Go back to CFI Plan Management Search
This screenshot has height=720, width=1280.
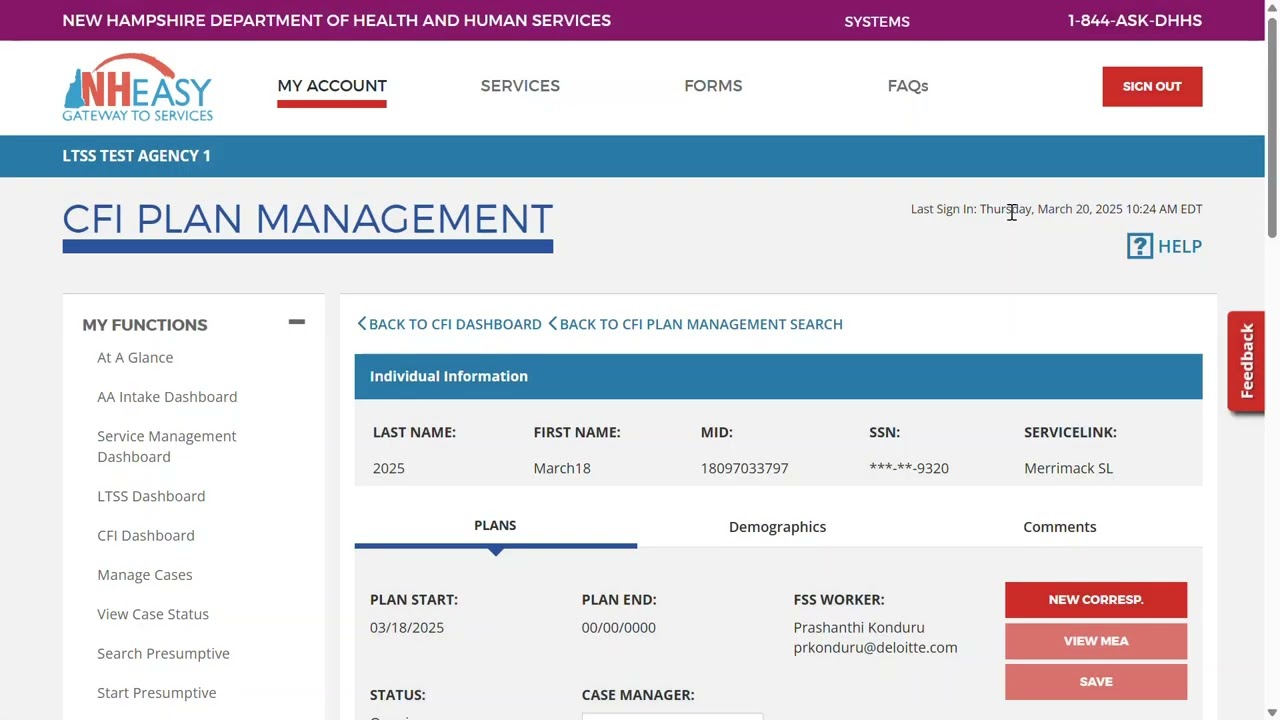[695, 324]
